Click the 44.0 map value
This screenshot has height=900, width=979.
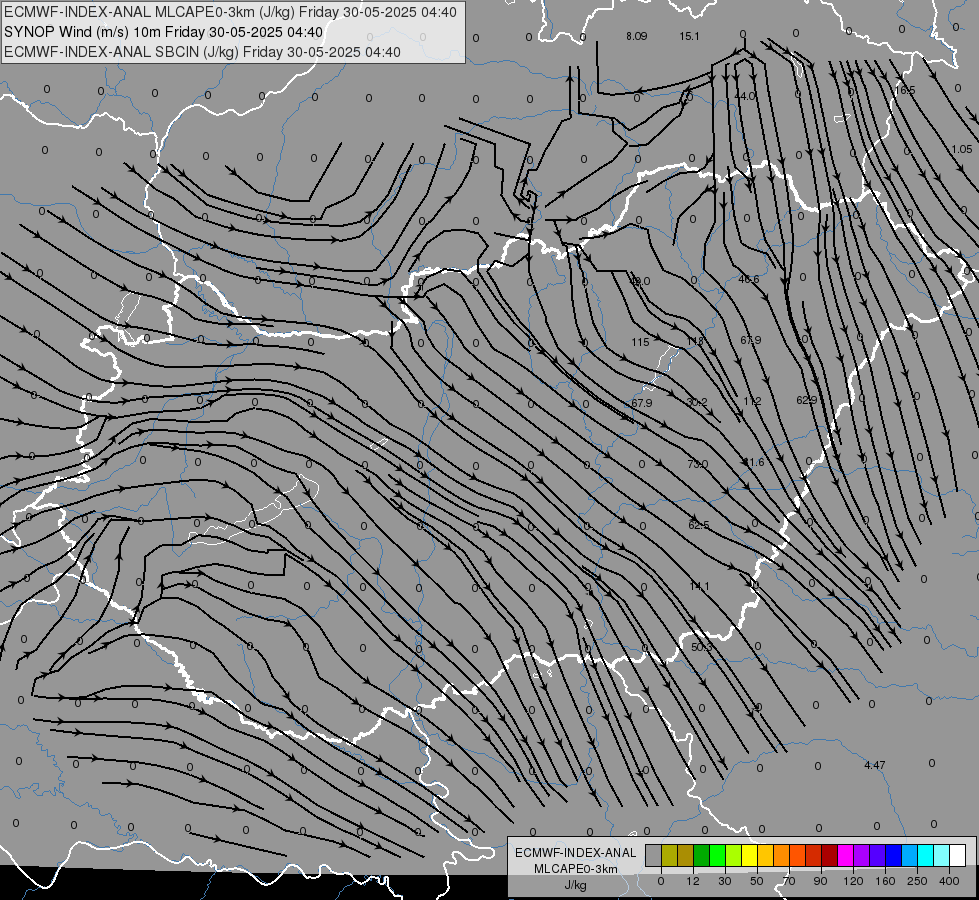(744, 96)
